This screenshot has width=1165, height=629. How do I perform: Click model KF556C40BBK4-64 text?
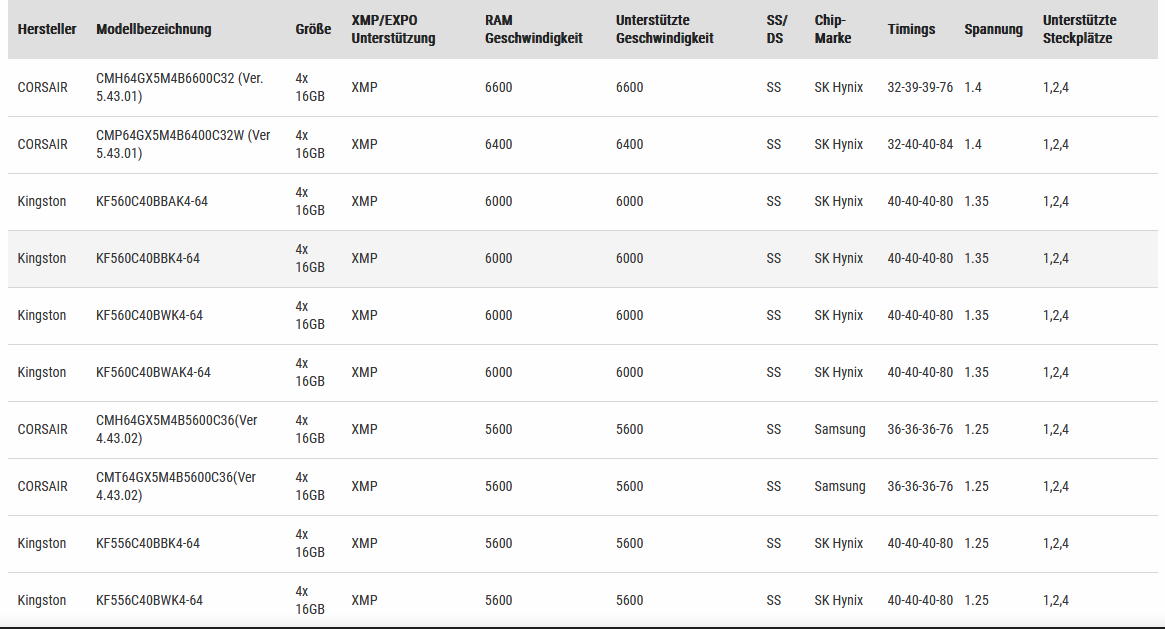pos(148,543)
